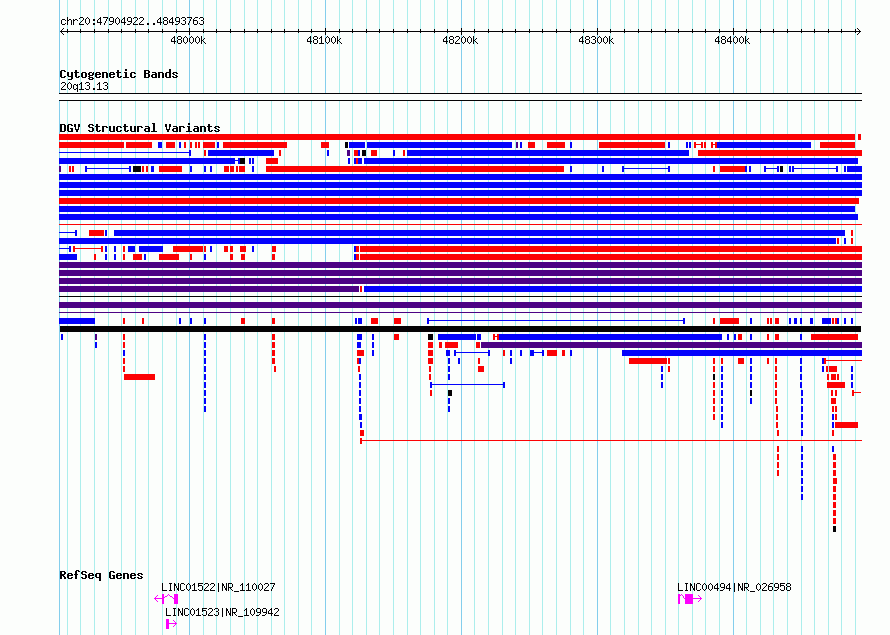The height and width of the screenshot is (635, 890).
Task: Click the RefSeq Genes track title
Action: point(101,575)
